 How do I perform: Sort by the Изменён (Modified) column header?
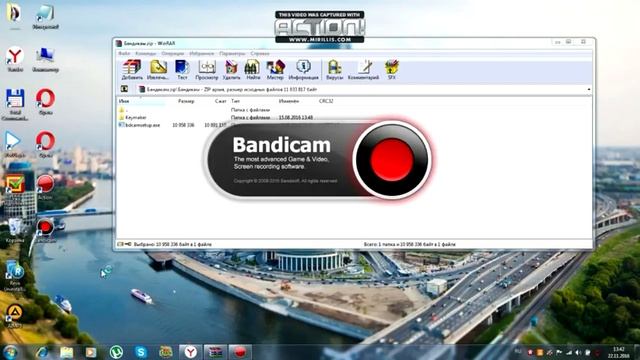(x=289, y=101)
